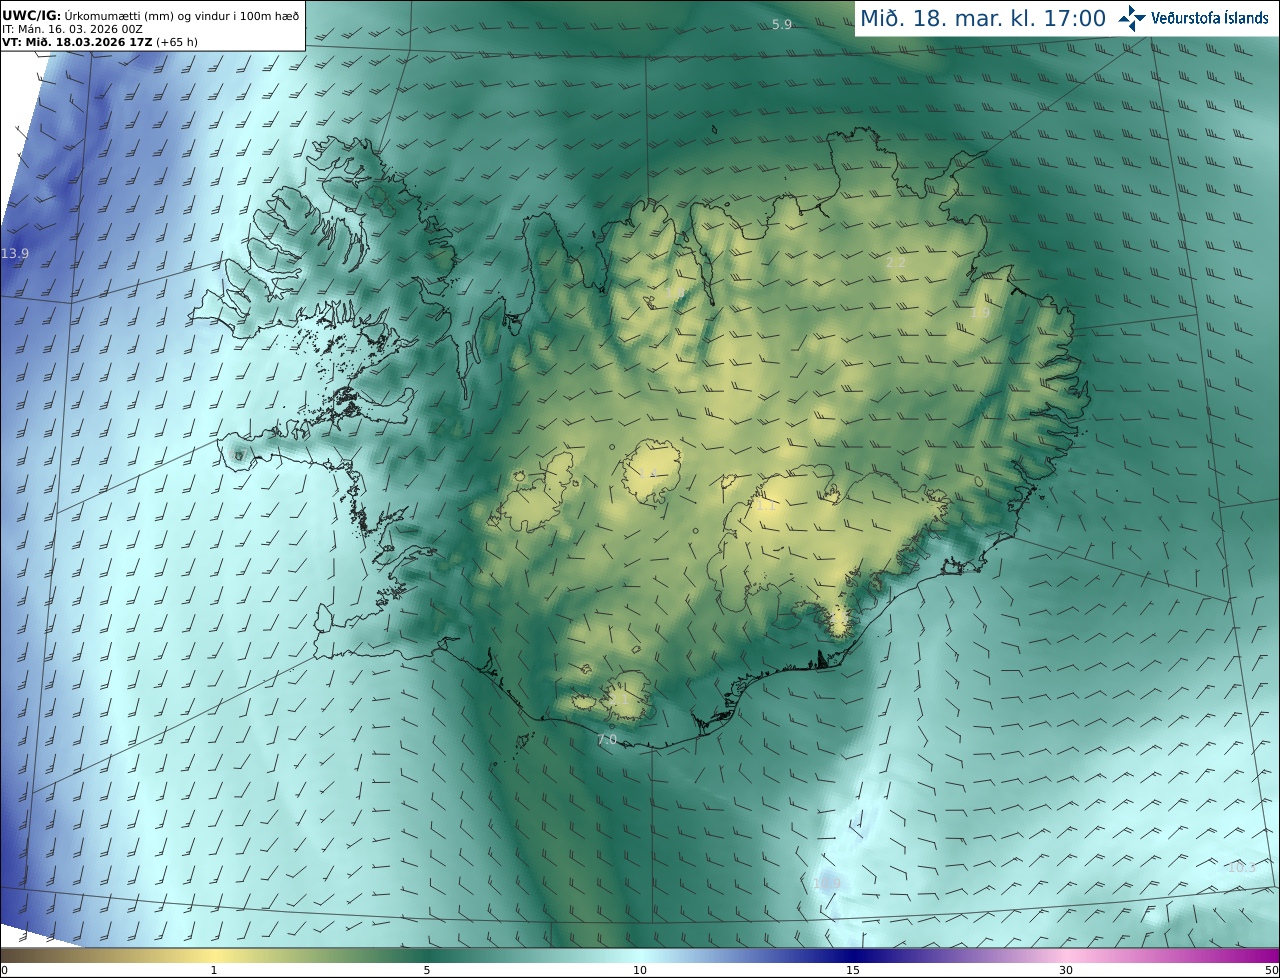Click the '(+65 h)' forecast offset
Image resolution: width=1280 pixels, height=978 pixels.
[x=177, y=42]
